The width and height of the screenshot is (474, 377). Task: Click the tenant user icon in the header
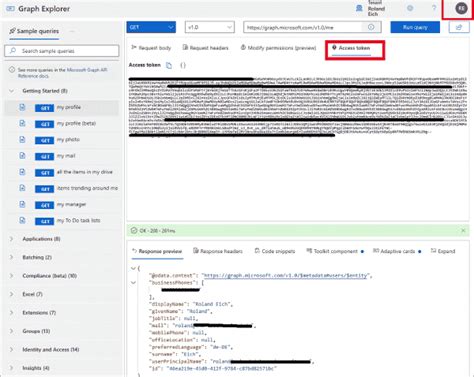tap(359, 8)
